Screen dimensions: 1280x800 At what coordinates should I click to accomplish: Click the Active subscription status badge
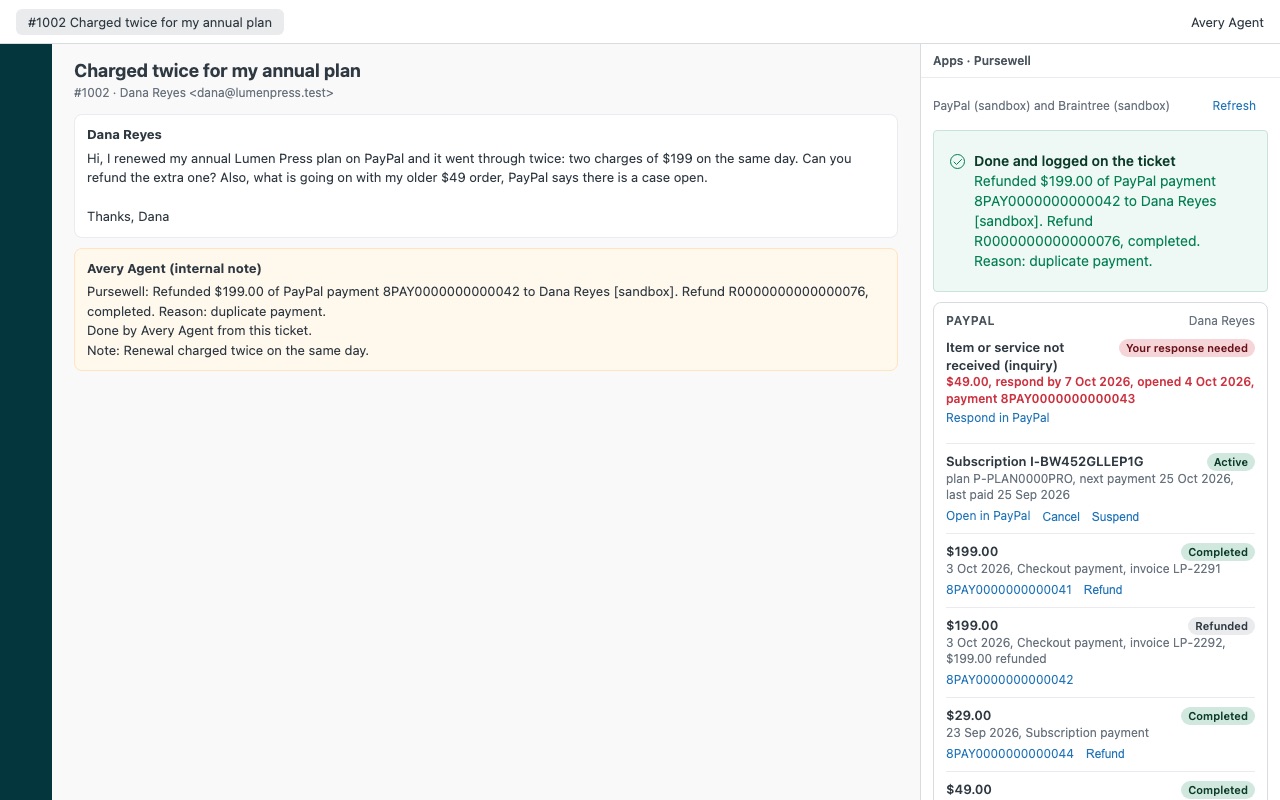tap(1230, 462)
